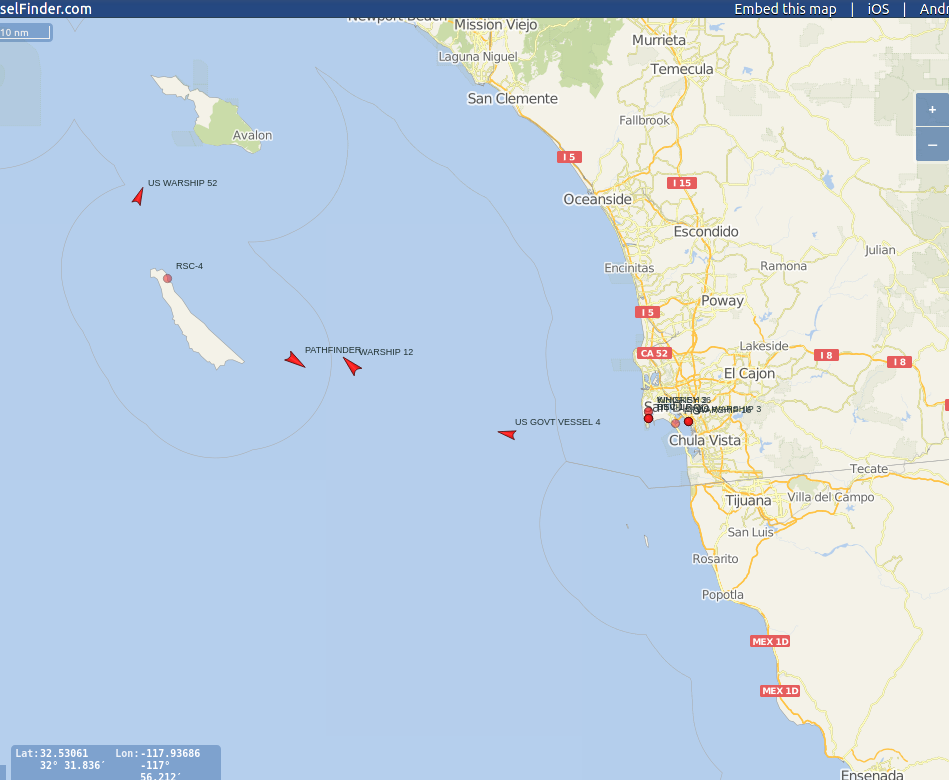
Task: Click the San Luis town label
Action: click(x=750, y=533)
